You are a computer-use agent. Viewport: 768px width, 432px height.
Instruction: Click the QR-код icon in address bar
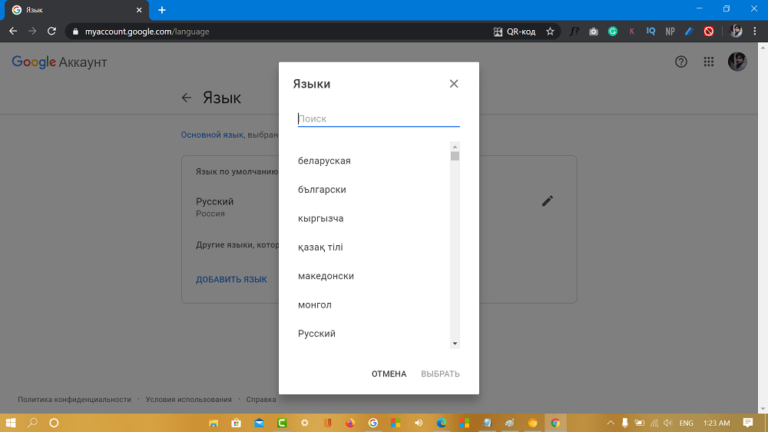tap(500, 31)
